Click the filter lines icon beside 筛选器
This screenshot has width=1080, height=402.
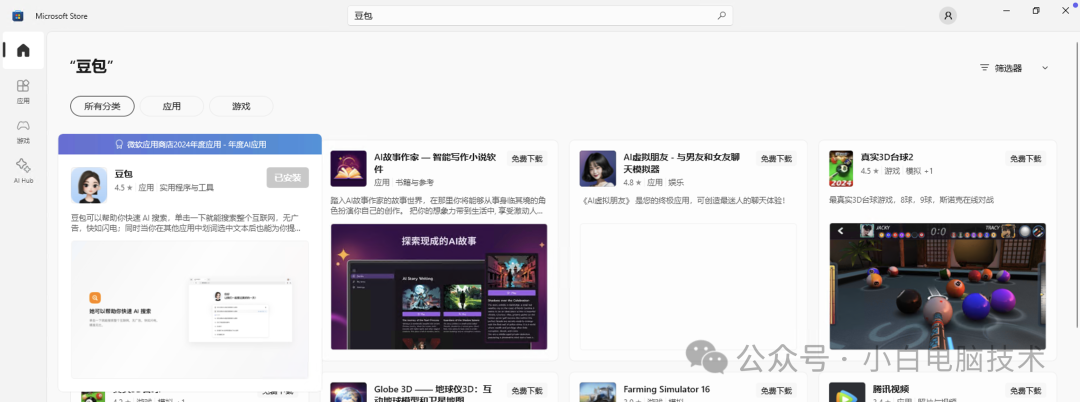coord(984,67)
